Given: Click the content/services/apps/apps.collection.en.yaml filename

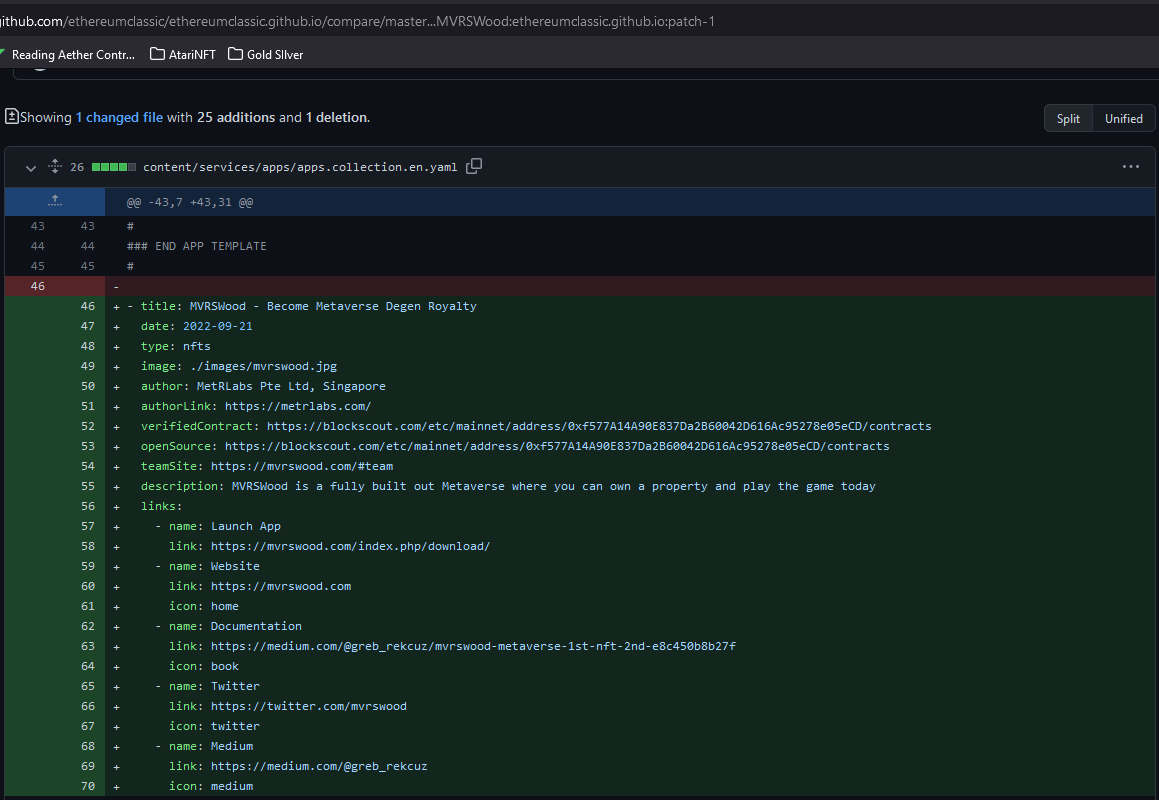Looking at the screenshot, I should tap(300, 167).
